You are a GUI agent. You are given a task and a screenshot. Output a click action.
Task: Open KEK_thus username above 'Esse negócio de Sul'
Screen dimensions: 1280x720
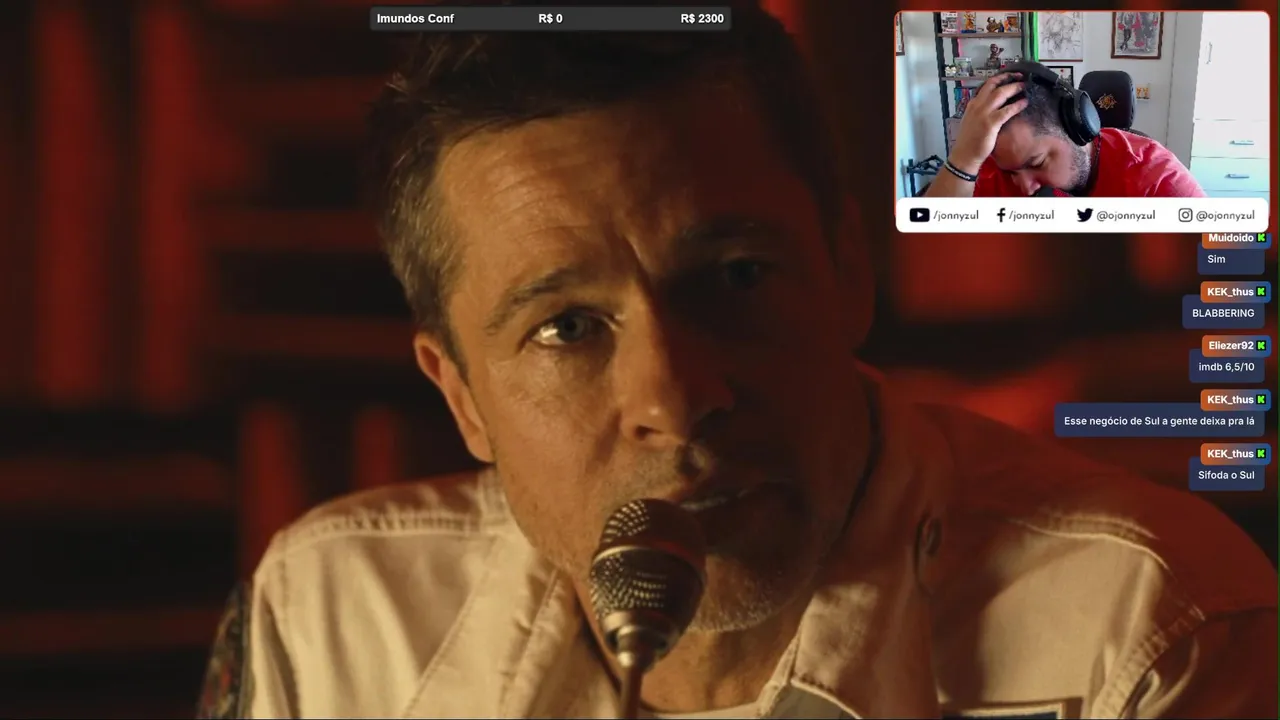tap(1230, 400)
